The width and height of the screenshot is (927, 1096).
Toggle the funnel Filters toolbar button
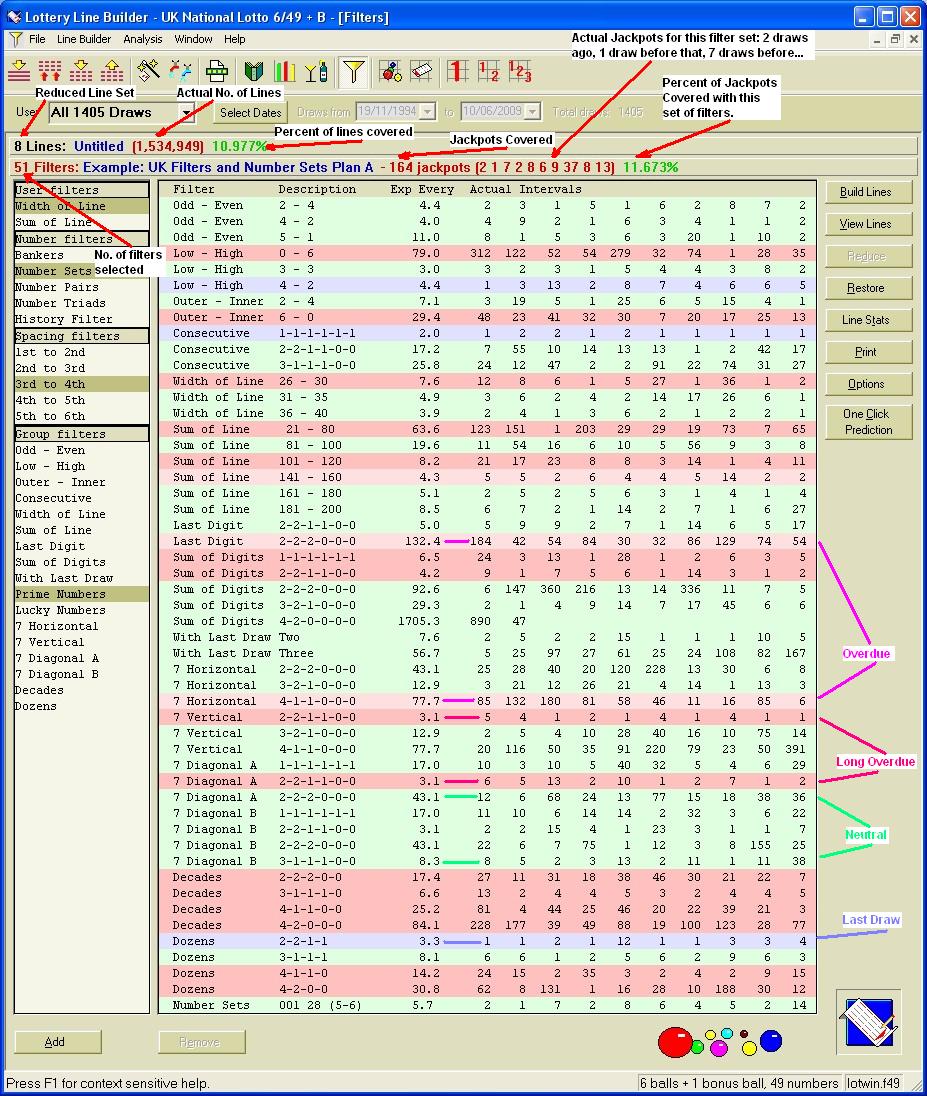coord(353,71)
